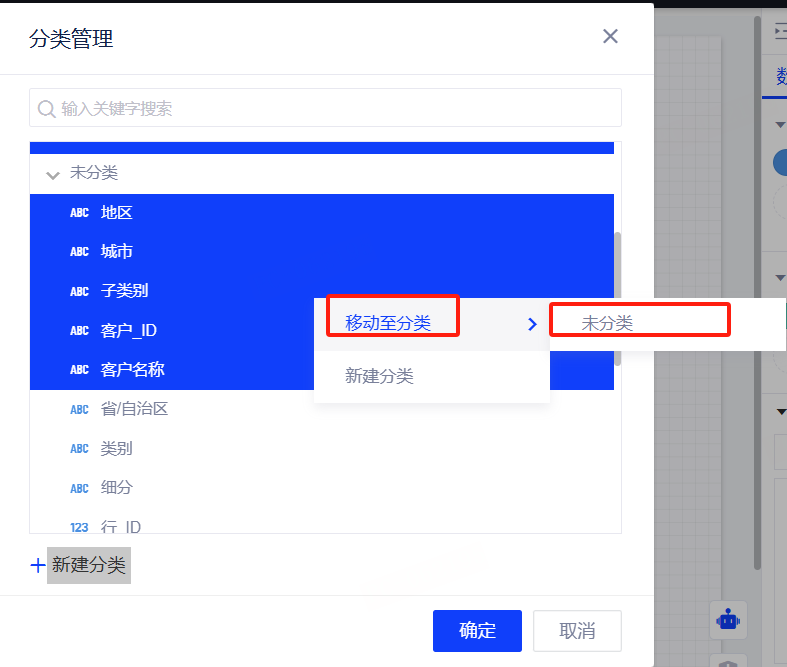787x667 pixels.
Task: Click the 新建分类 link below the list
Action: [x=89, y=566]
